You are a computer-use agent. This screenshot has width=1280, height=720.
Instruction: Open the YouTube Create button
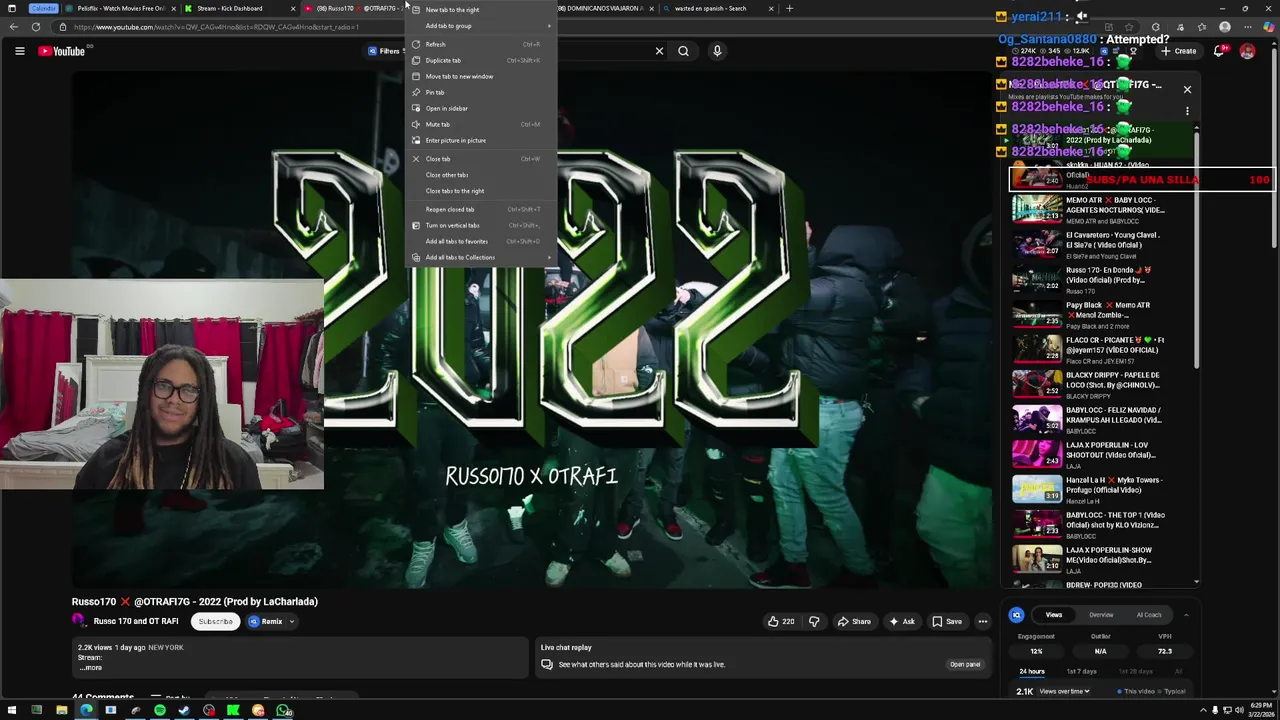[1180, 51]
